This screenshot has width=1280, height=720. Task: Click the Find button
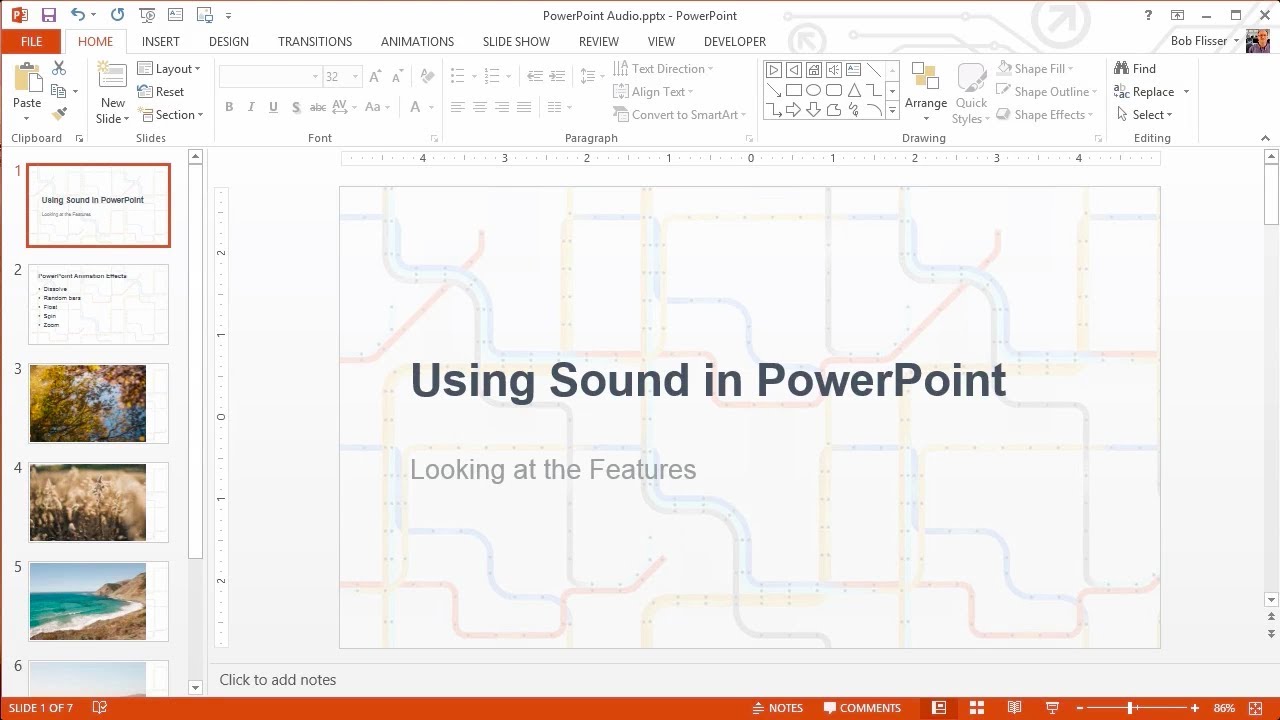1135,68
